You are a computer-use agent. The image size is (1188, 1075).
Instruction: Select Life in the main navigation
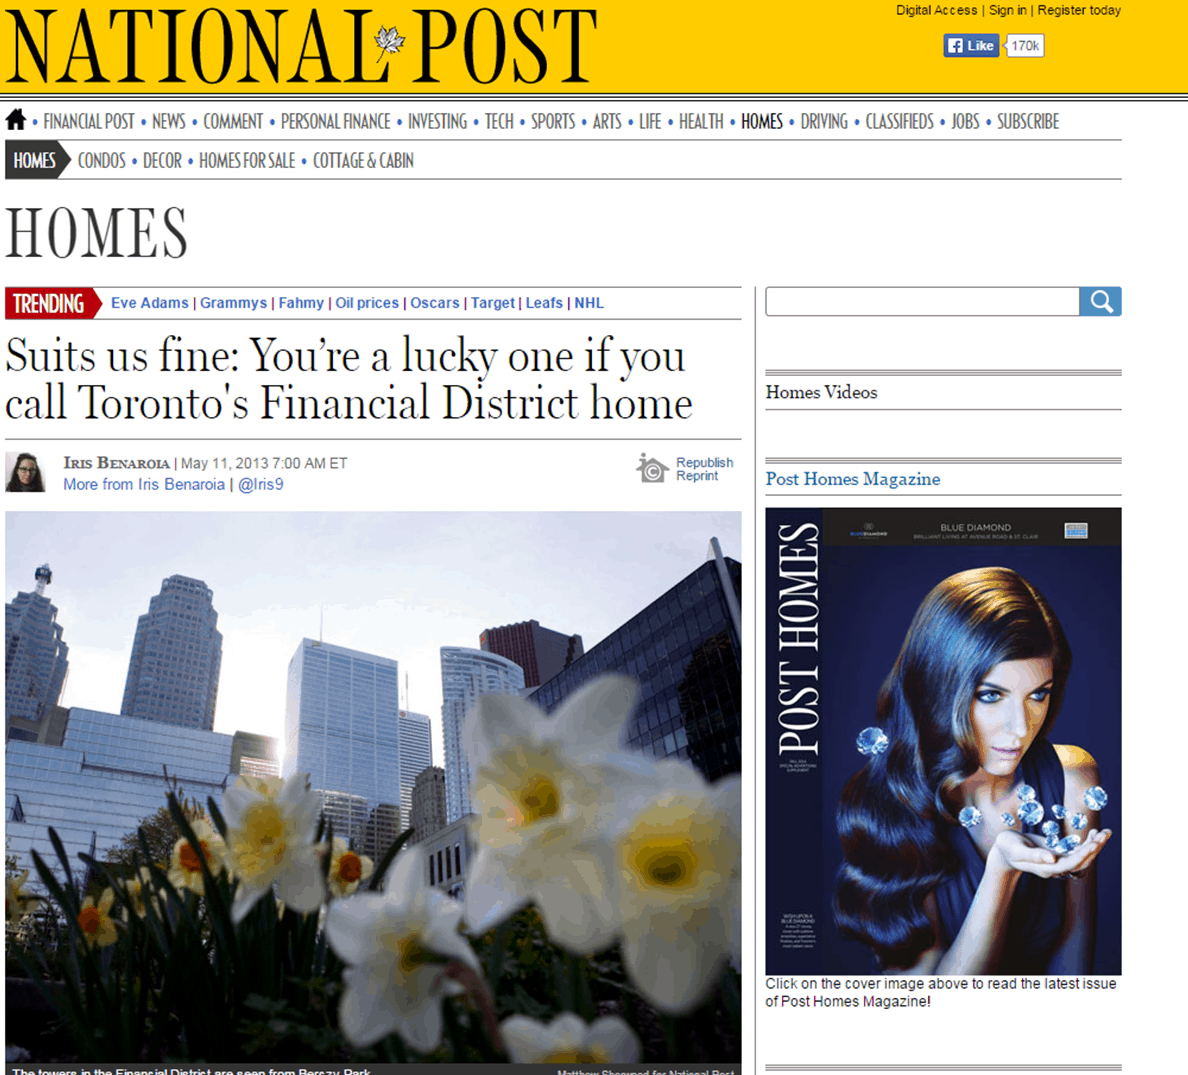coord(650,121)
